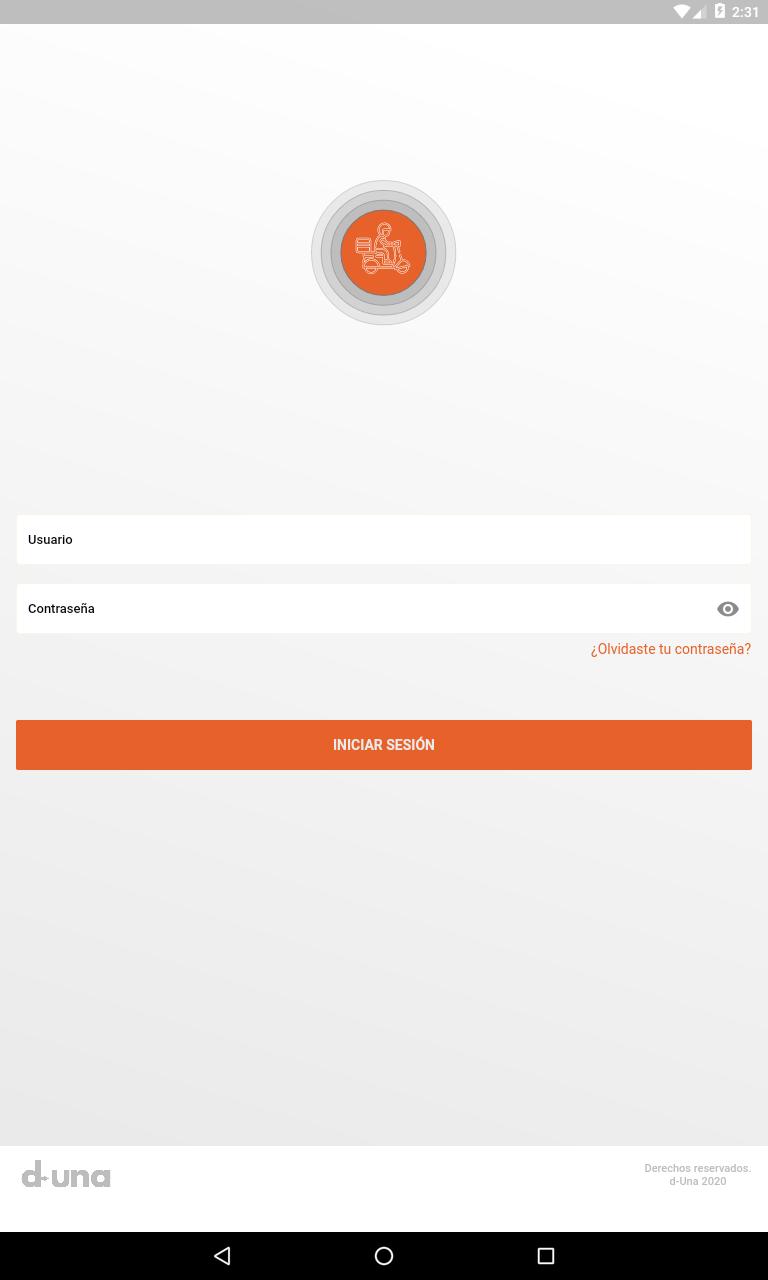This screenshot has width=768, height=1280.
Task: Focus the Usuario input field
Action: click(383, 540)
